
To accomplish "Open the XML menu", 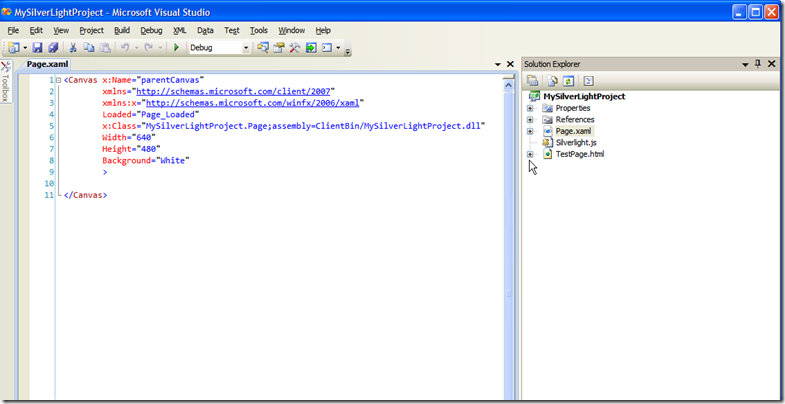I will 180,31.
